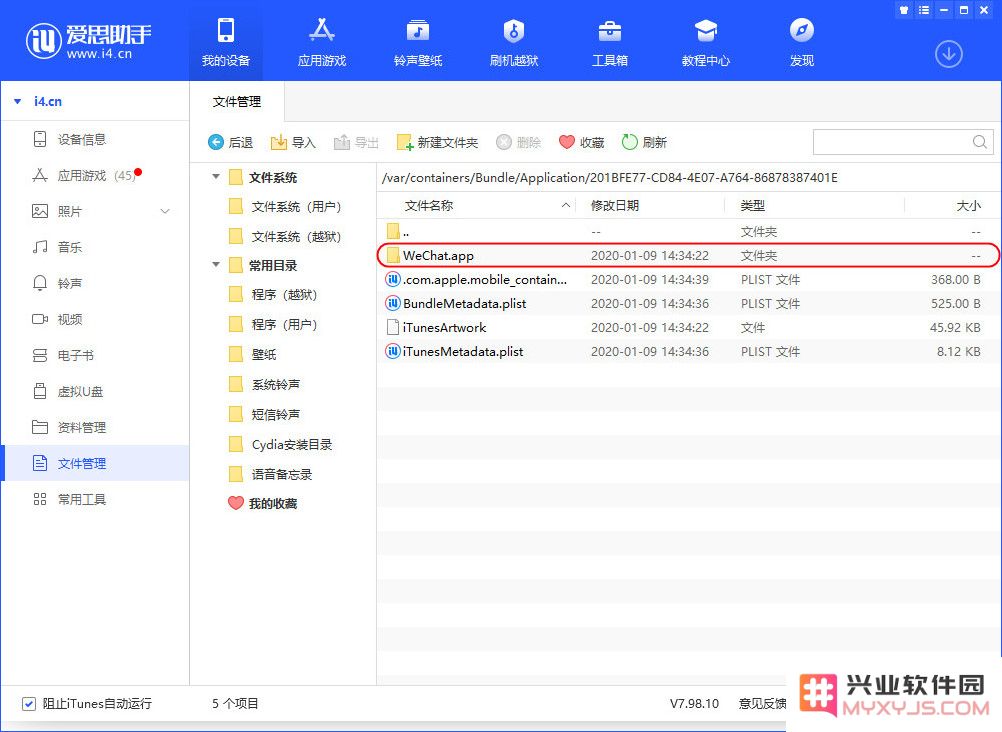Click the 收藏 favorite heart button

(x=582, y=142)
